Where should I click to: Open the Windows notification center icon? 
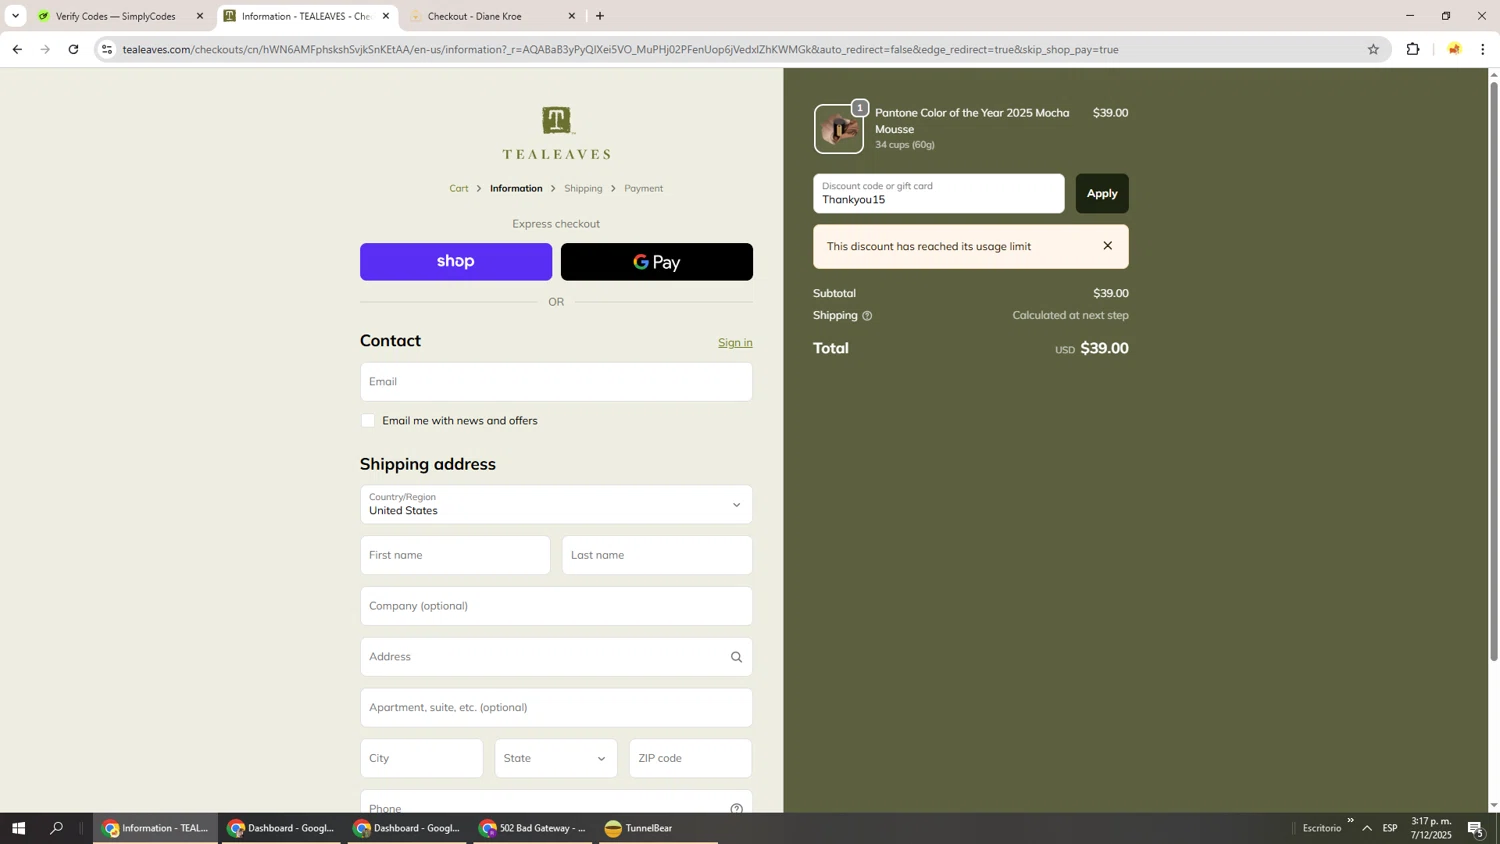point(1476,828)
